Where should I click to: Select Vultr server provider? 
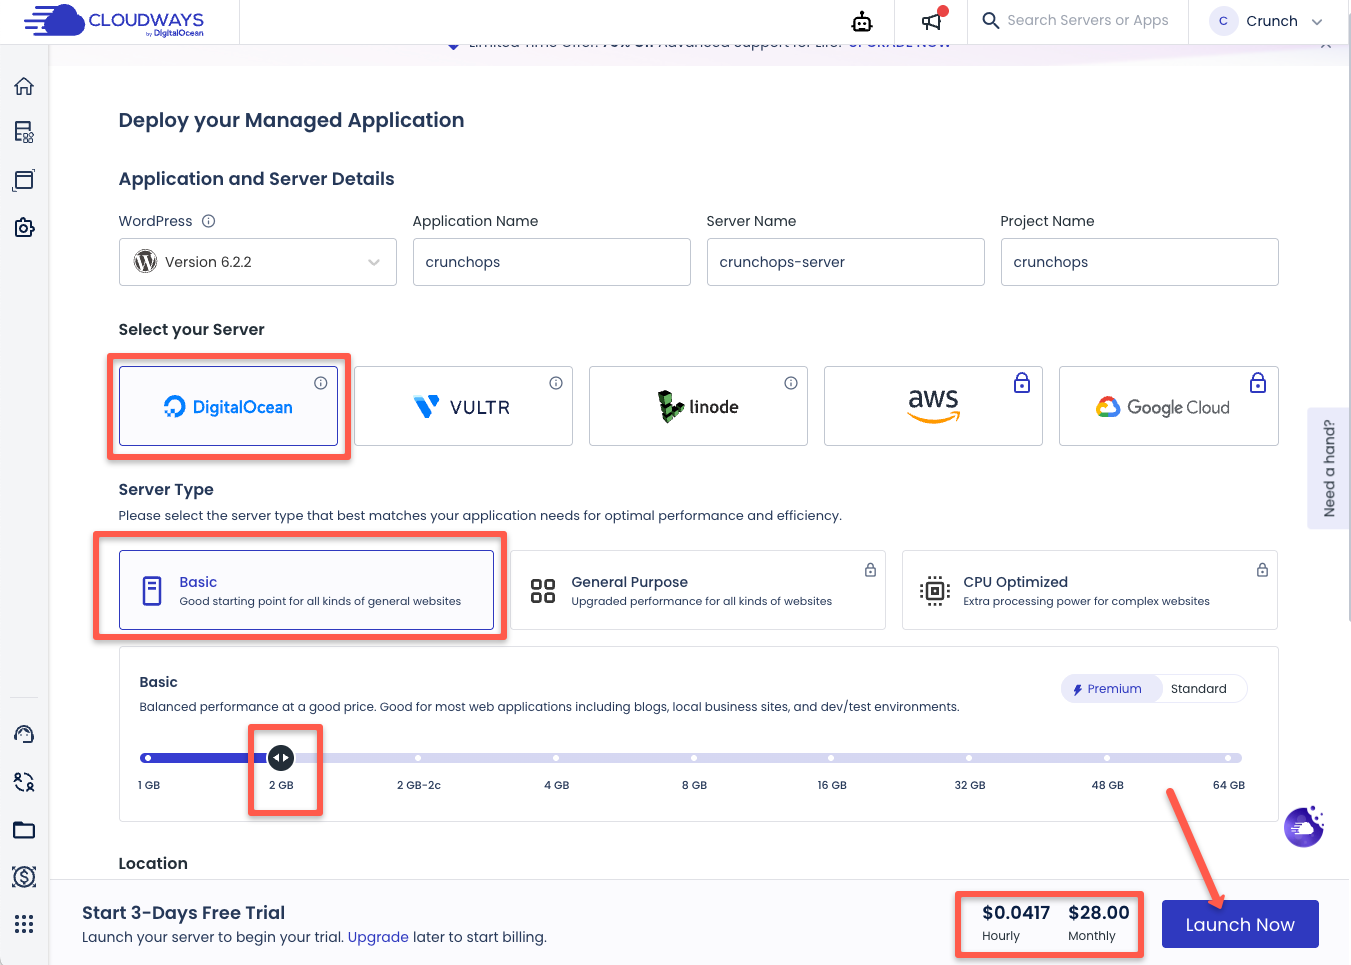coord(463,406)
